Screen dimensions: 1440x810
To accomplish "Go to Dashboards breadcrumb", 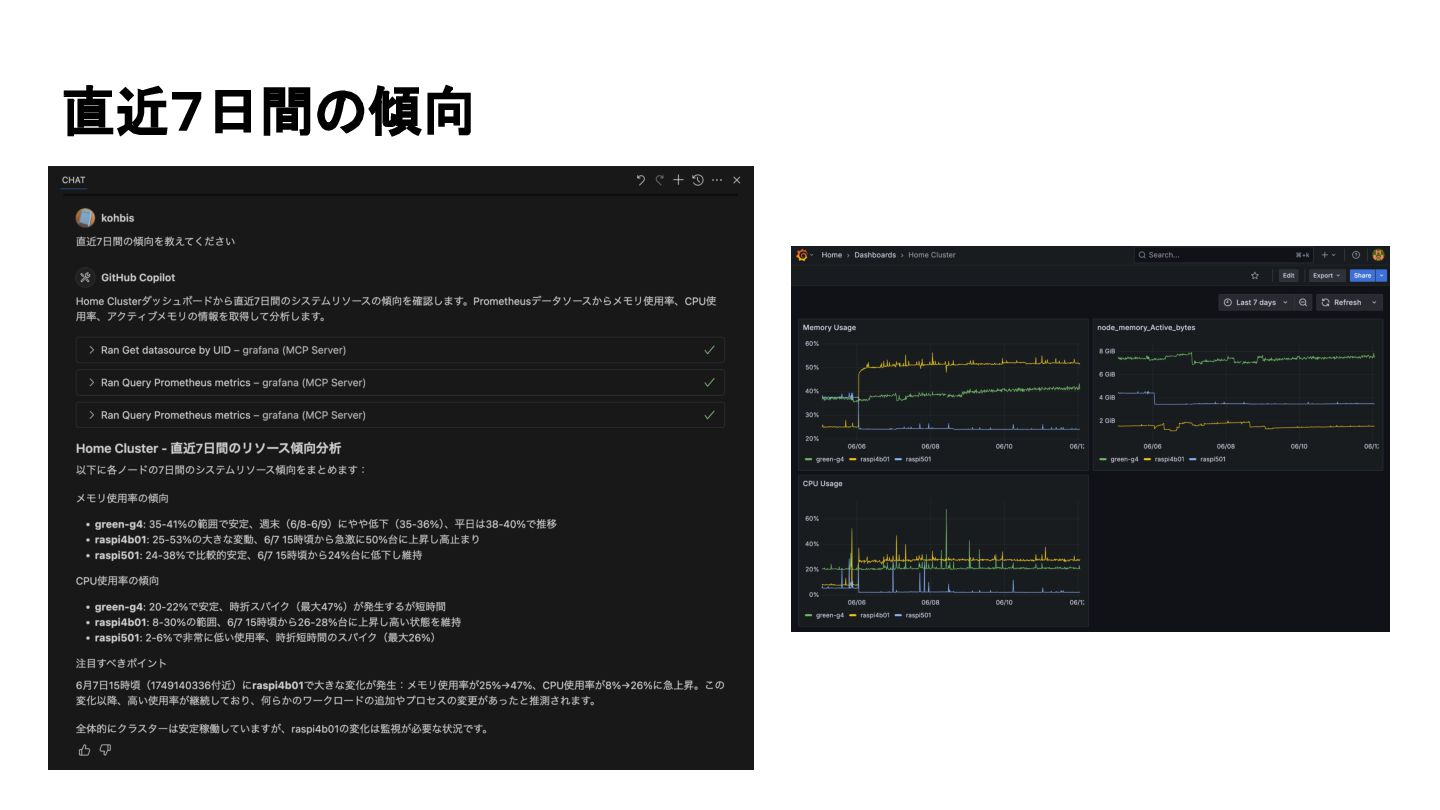I will 875,255.
